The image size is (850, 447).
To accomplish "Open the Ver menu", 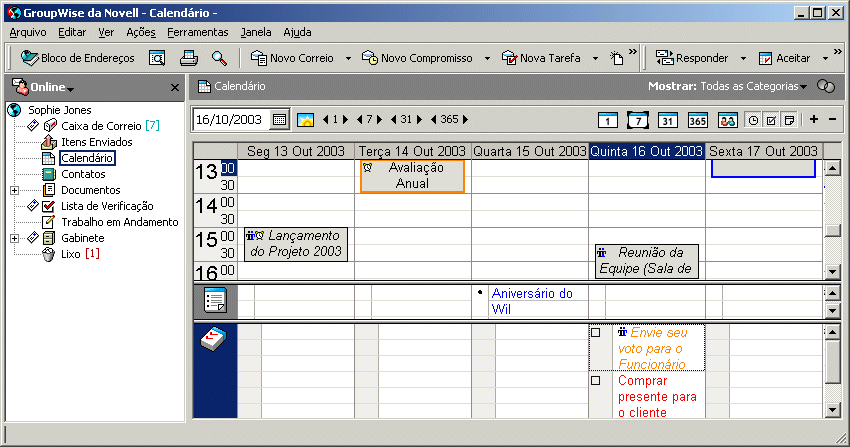I will [x=106, y=33].
